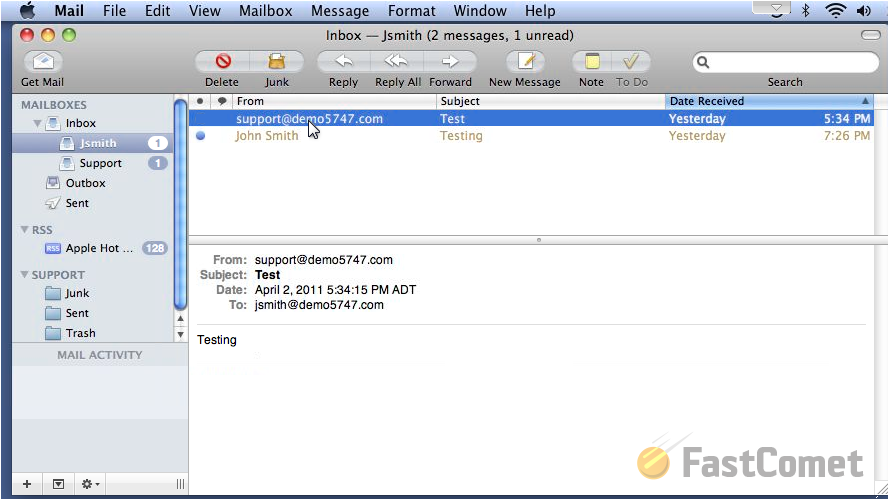Click the MAIL ACTIVITY header
Image resolution: width=889 pixels, height=500 pixels.
[100, 355]
